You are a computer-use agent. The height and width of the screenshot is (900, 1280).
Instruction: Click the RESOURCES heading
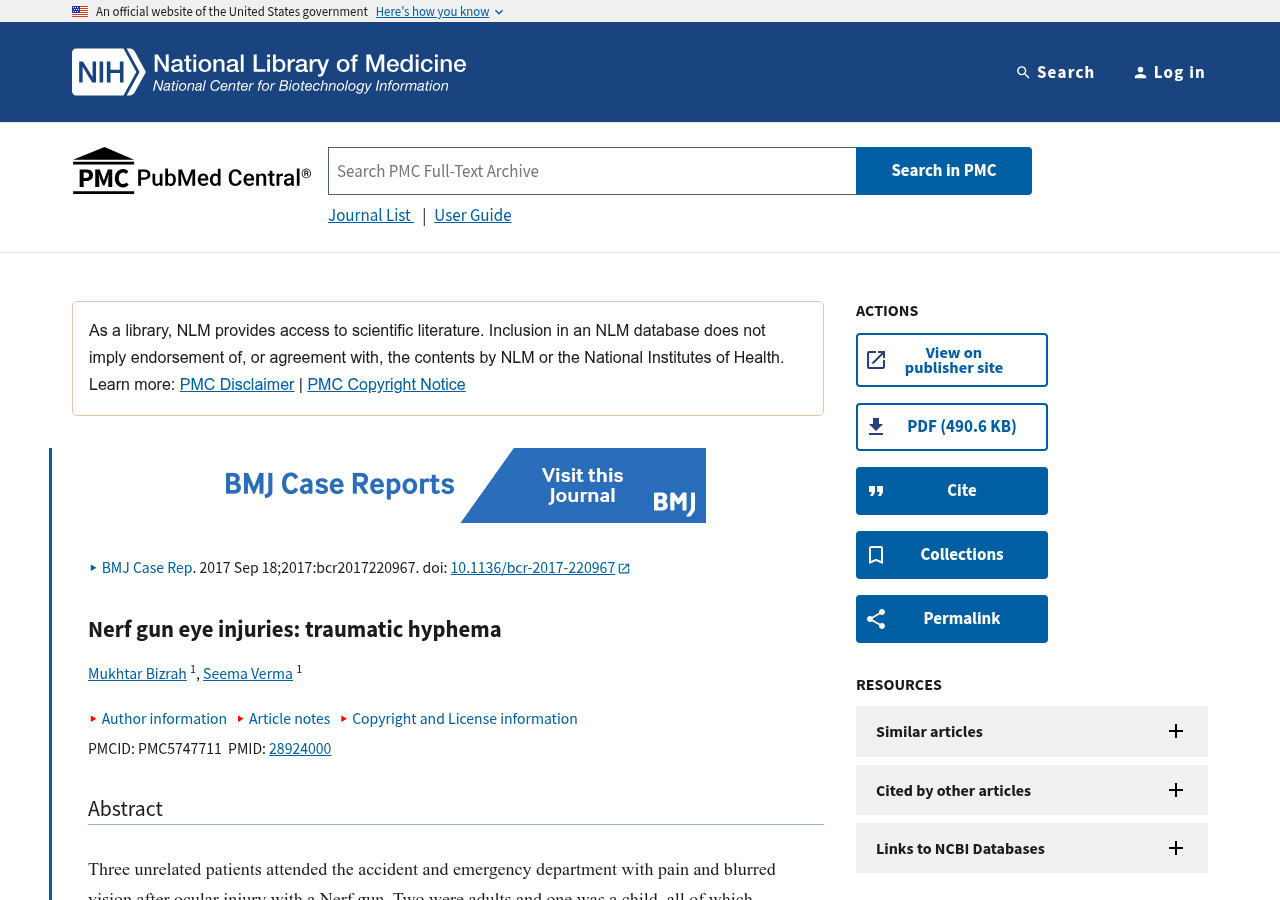click(899, 685)
